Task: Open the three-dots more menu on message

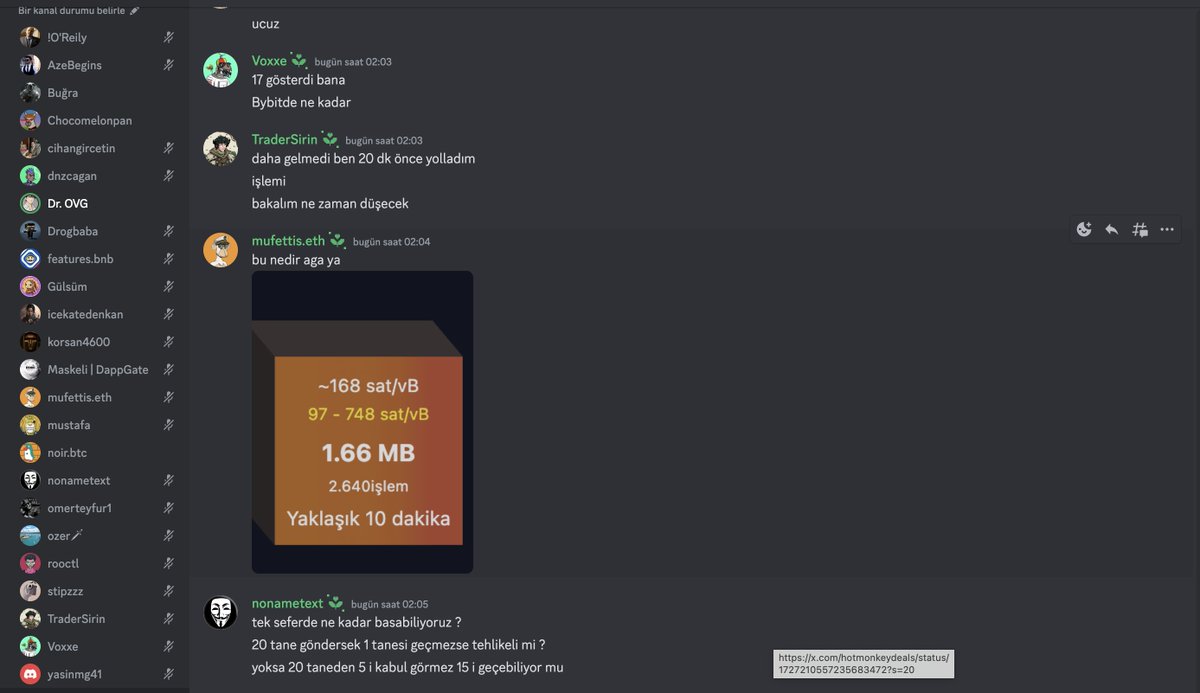Action: 1167,229
